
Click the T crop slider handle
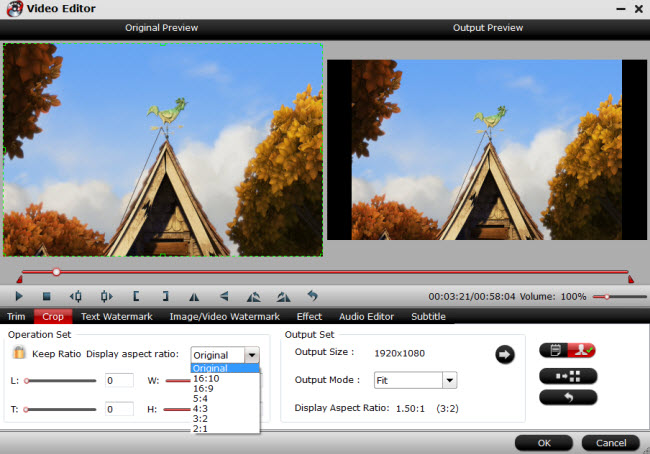(26, 410)
